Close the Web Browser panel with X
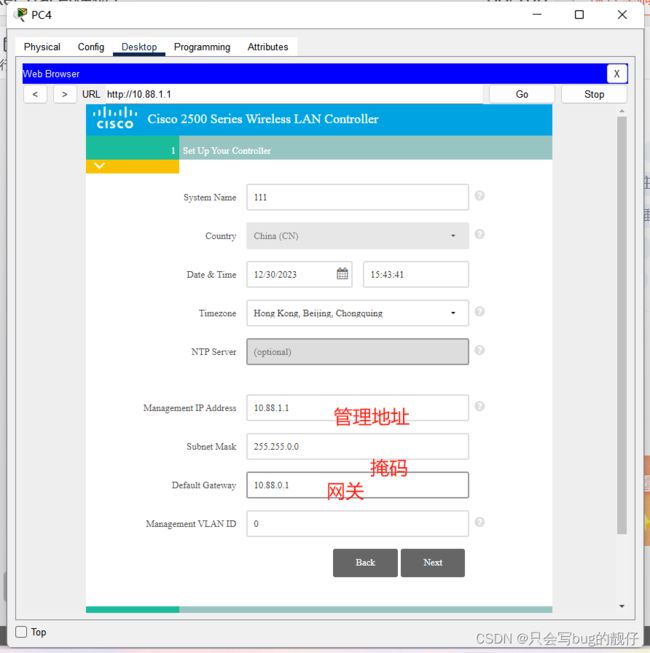 pos(617,74)
